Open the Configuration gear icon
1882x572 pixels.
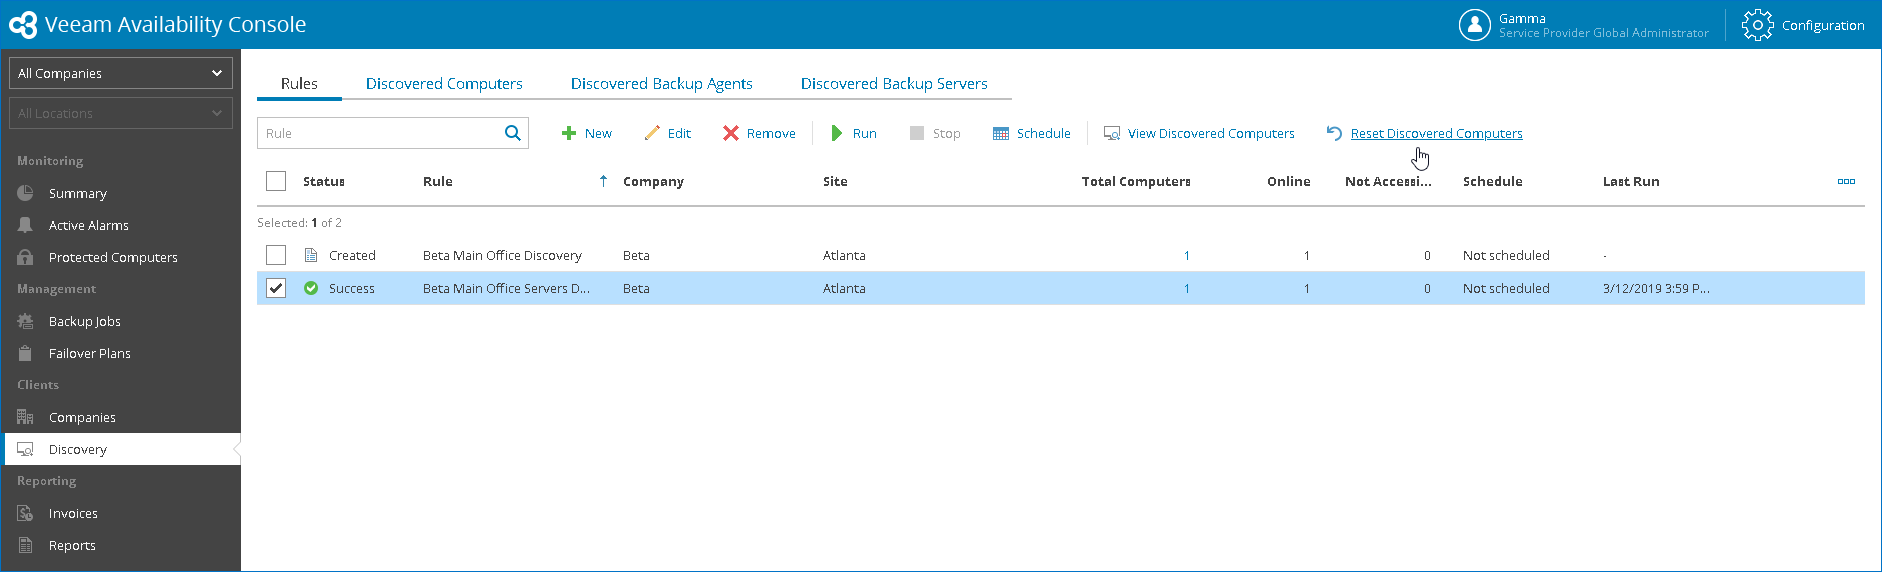(1757, 25)
